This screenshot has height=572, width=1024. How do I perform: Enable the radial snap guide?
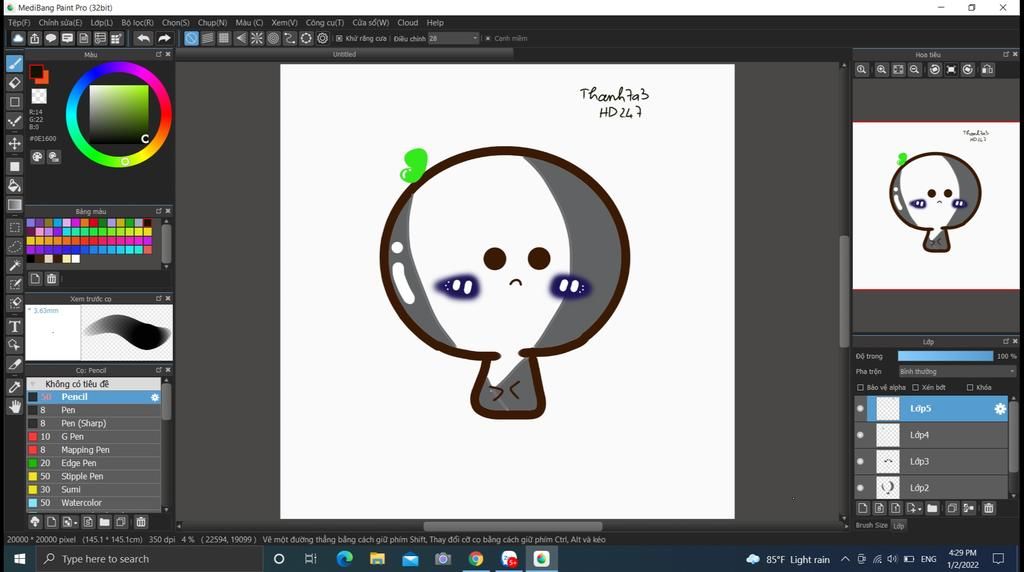pyautogui.click(x=257, y=39)
